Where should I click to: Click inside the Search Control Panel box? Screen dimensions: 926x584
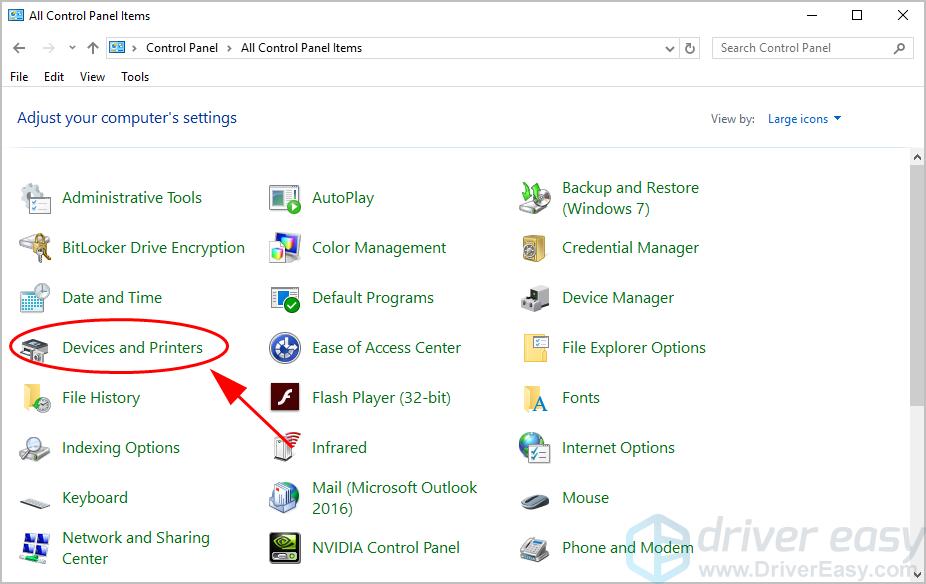(x=800, y=48)
